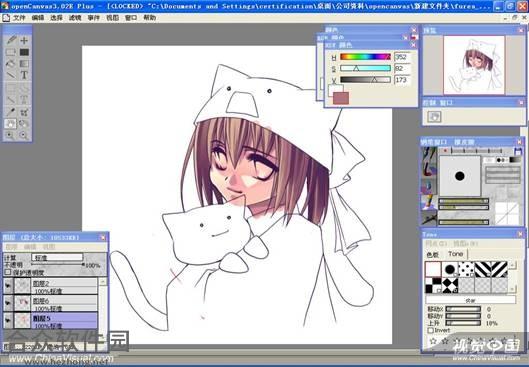Click the brush tip preview with black dot
529x367 pixels.
[x=460, y=176]
